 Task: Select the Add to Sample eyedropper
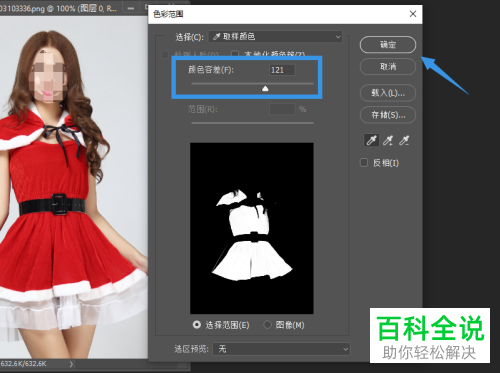tap(388, 140)
